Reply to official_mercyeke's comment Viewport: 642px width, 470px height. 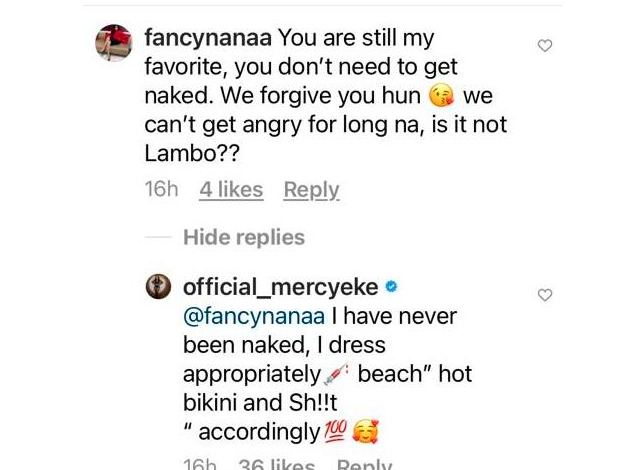click(364, 464)
